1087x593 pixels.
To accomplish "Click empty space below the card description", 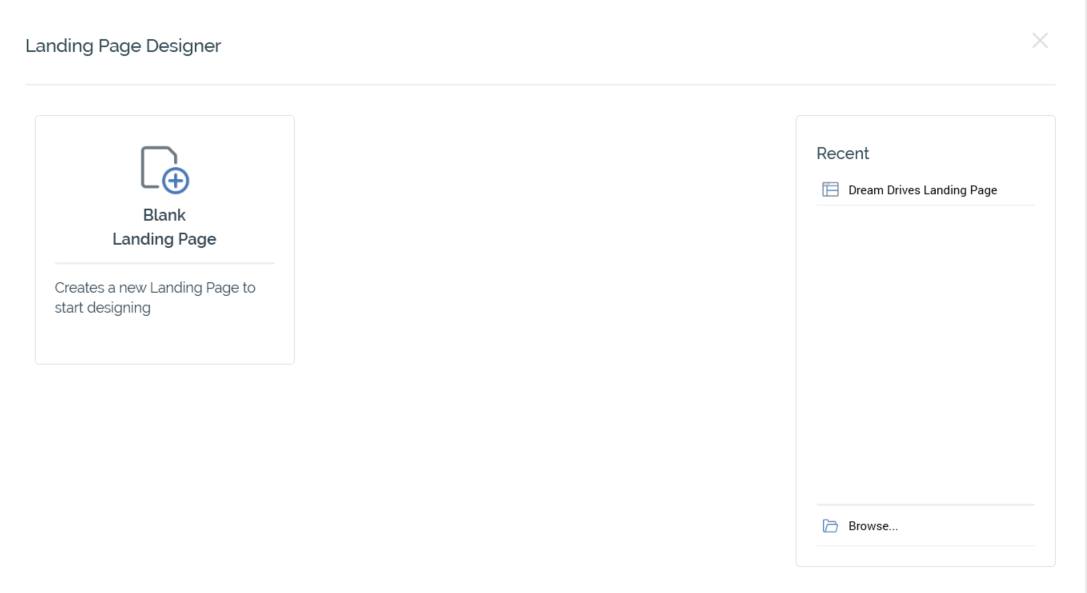I will point(164,340).
